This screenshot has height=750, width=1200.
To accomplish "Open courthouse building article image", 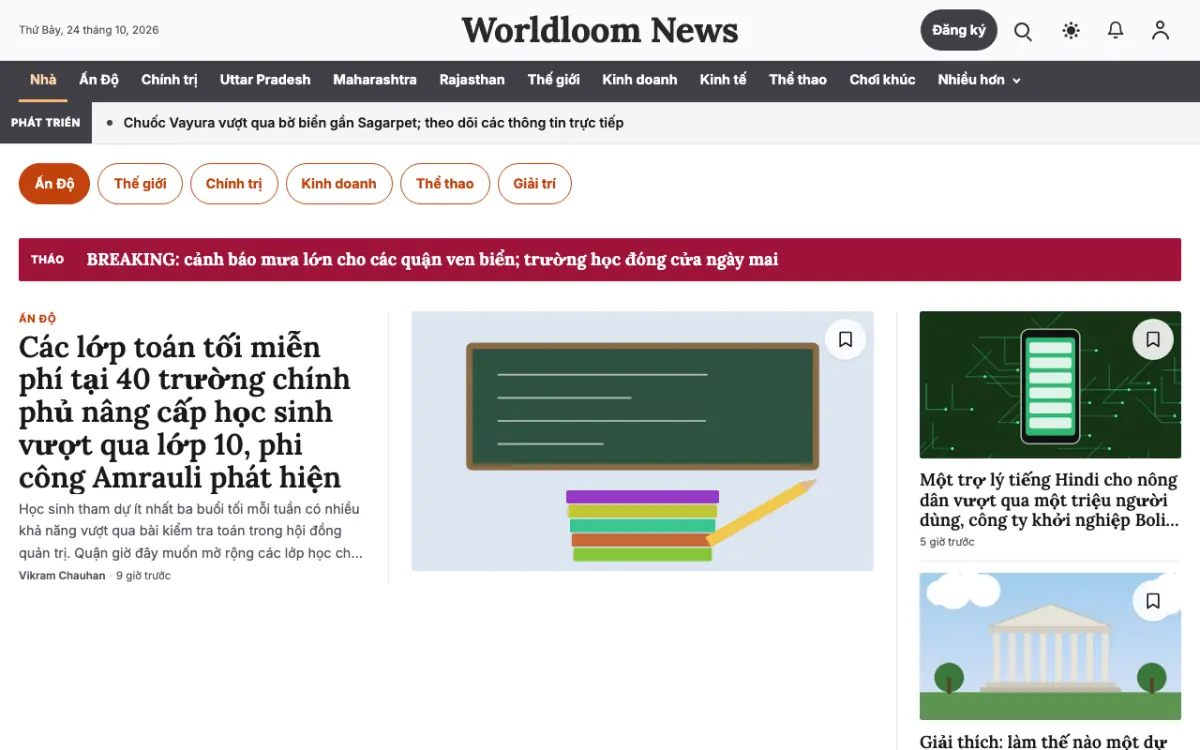I will (1050, 646).
